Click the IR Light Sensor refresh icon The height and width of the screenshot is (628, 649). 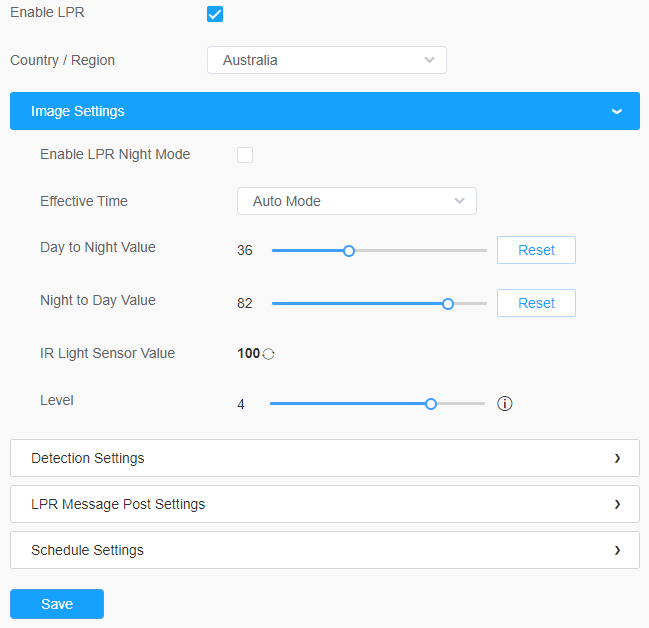268,354
